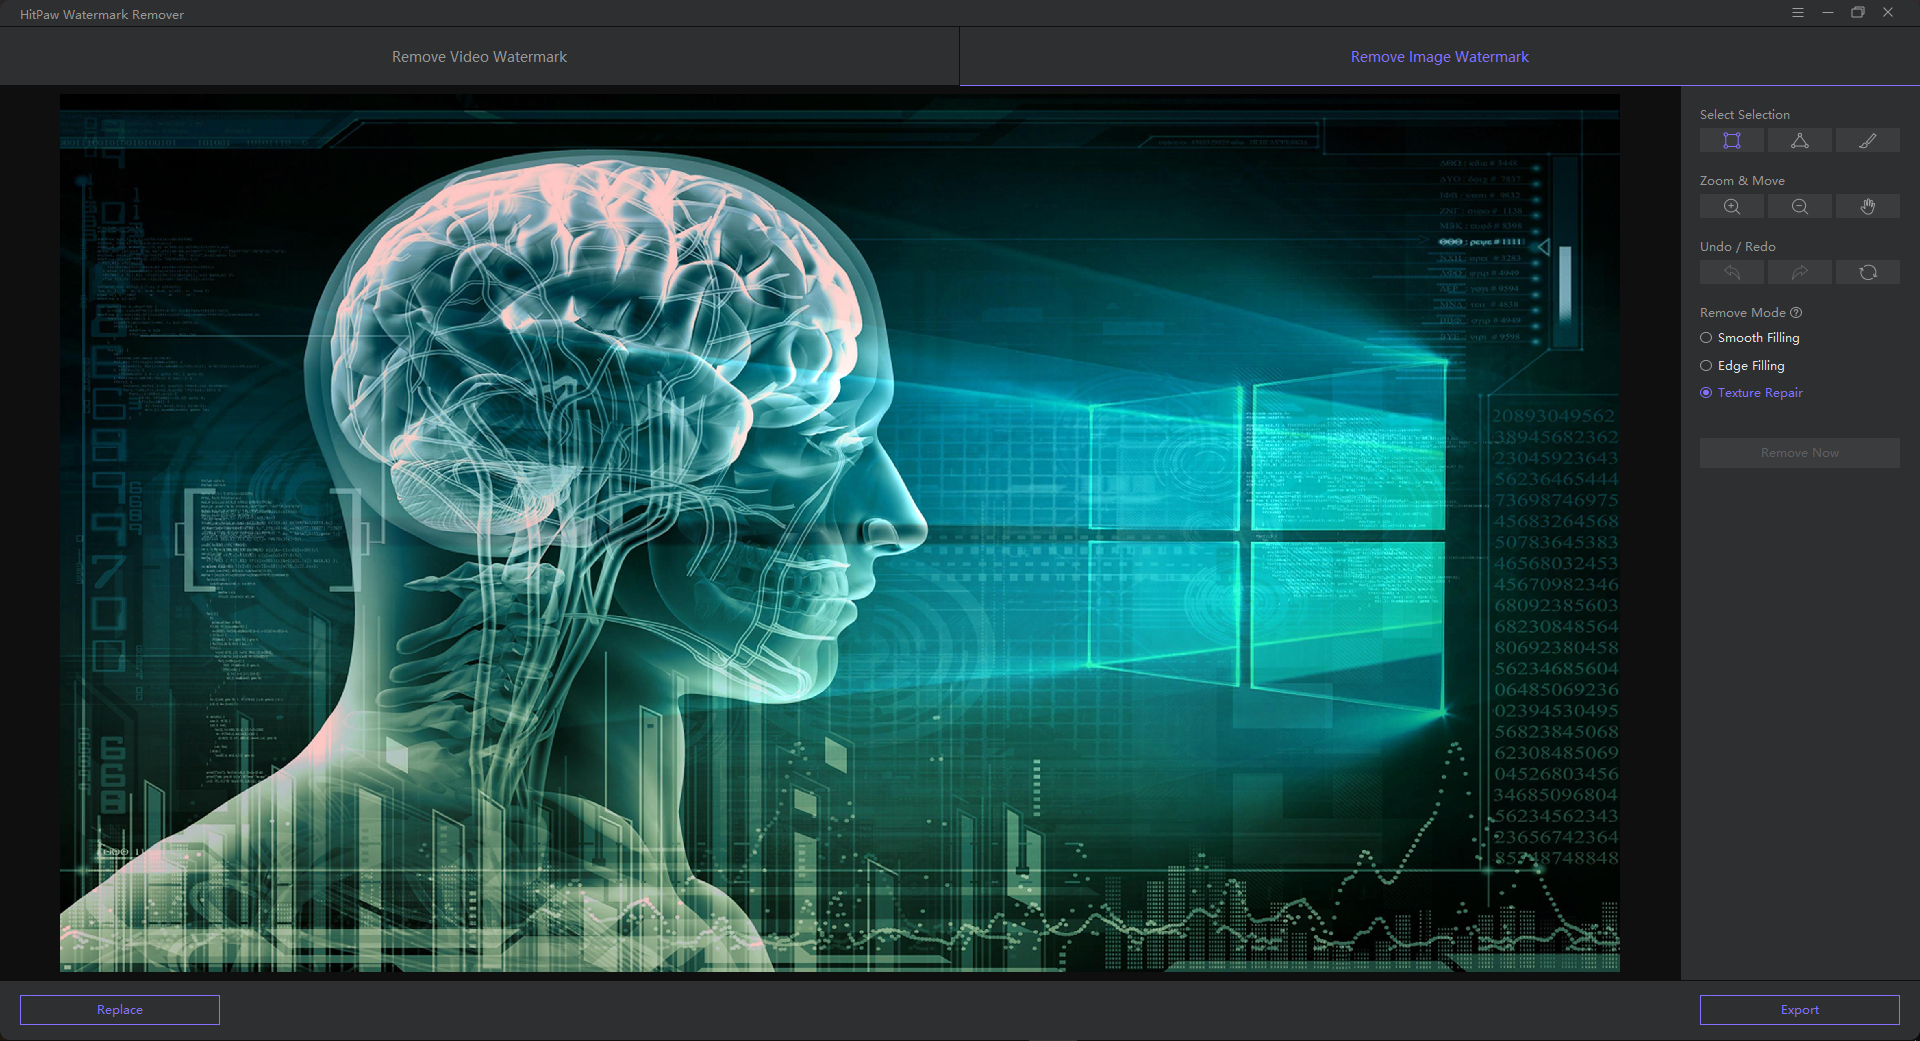Open the hamburger menu in title bar

tap(1798, 13)
